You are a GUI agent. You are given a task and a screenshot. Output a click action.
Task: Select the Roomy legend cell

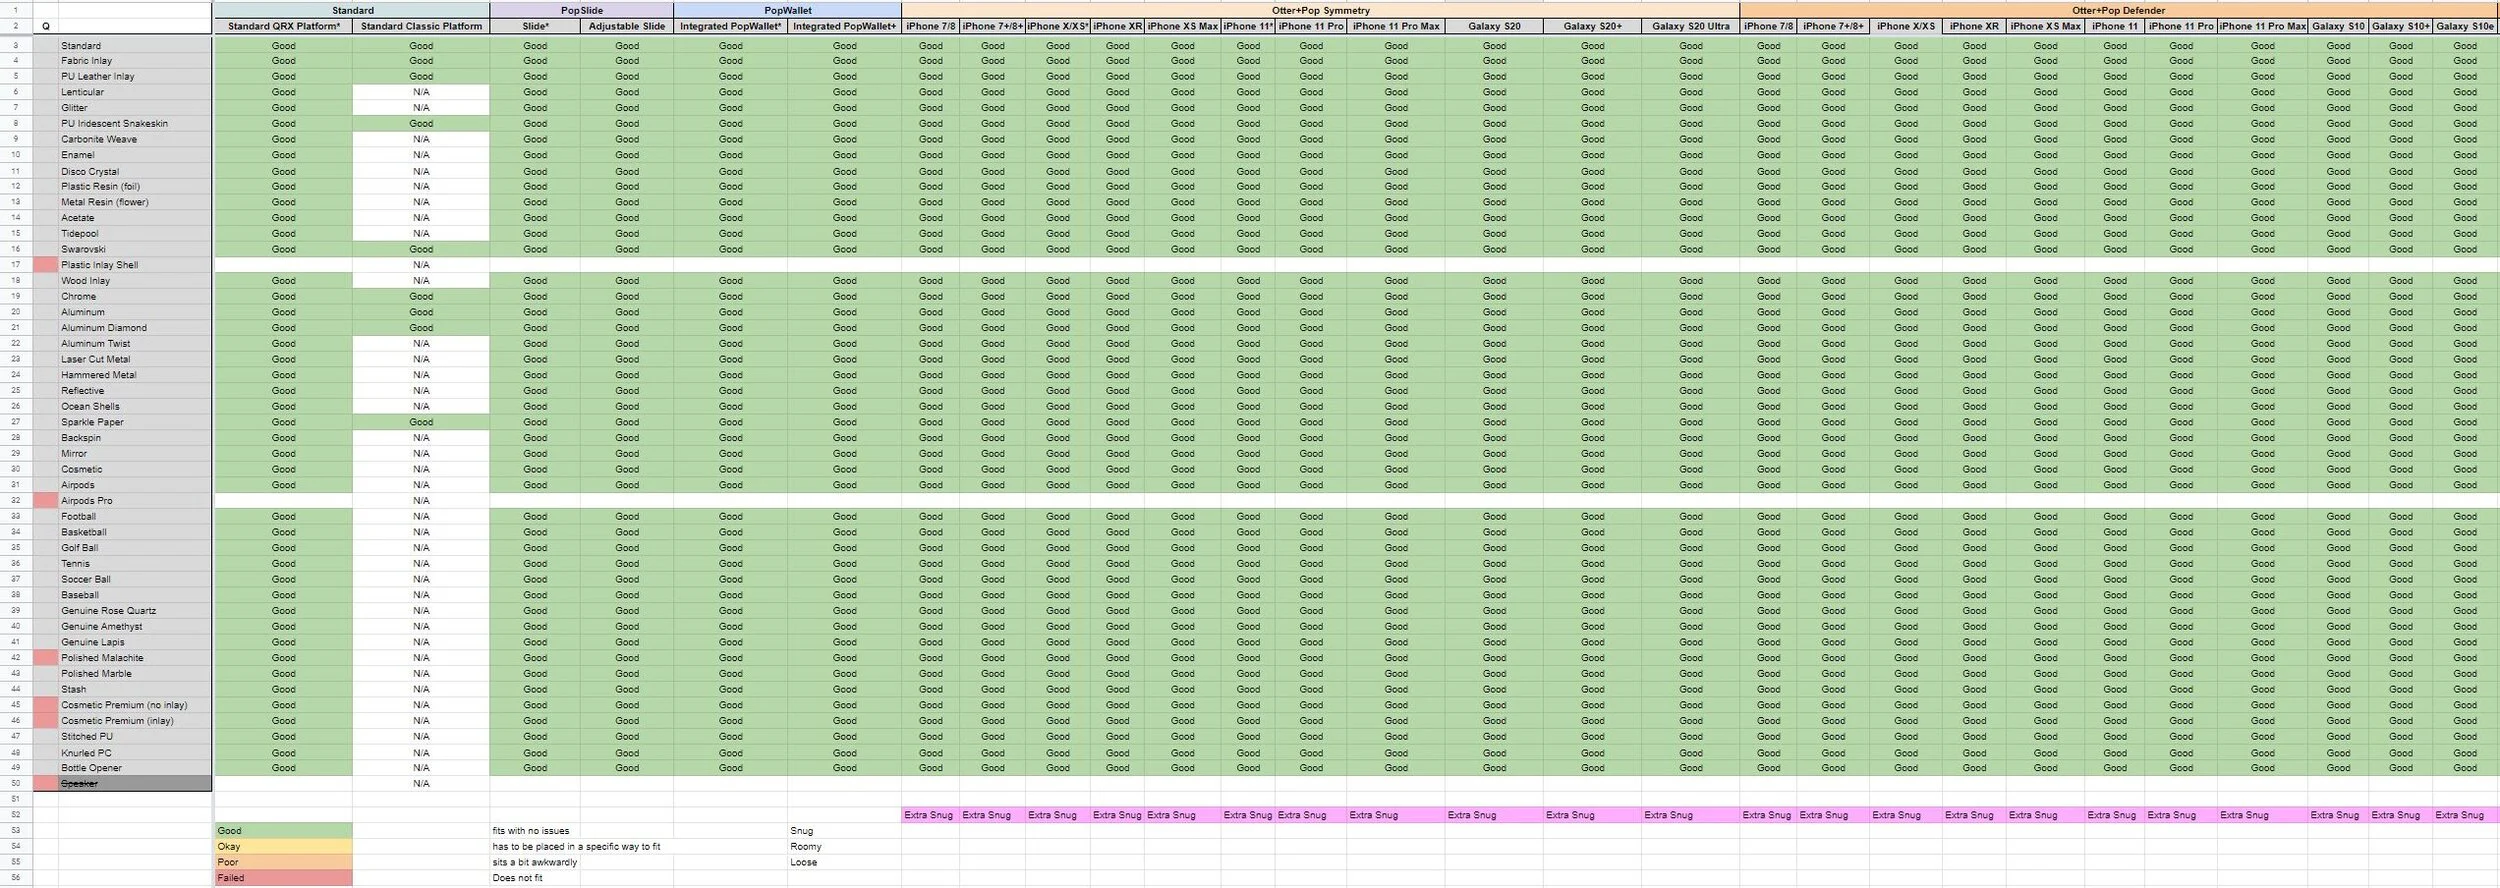coord(844,847)
